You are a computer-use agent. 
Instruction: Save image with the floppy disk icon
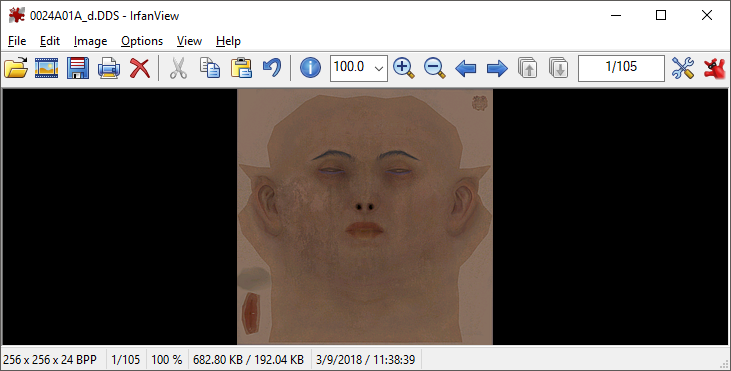[x=78, y=68]
